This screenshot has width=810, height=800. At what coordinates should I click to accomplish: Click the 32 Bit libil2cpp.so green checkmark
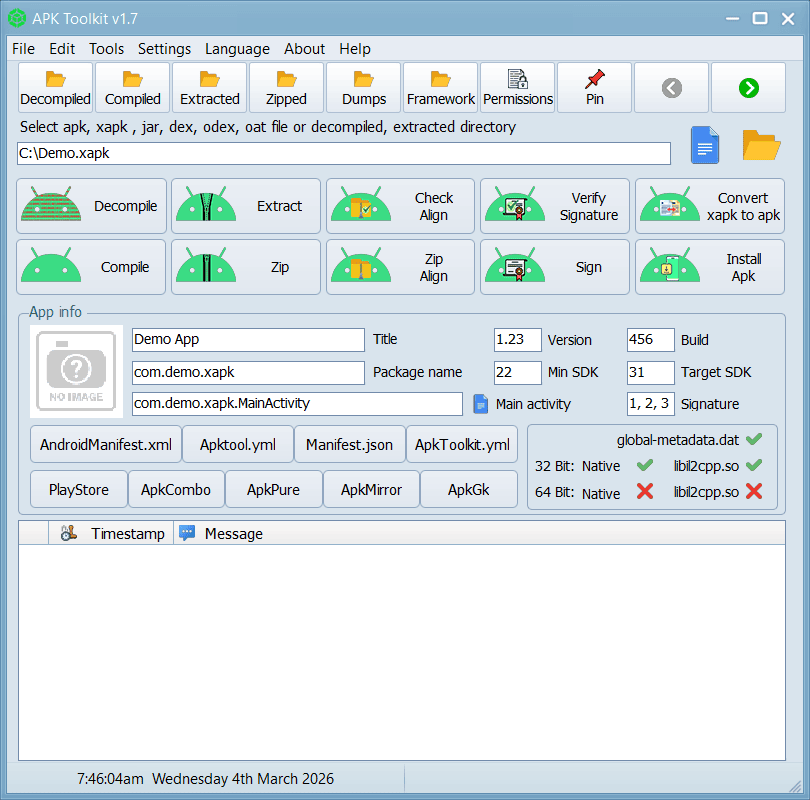754,465
